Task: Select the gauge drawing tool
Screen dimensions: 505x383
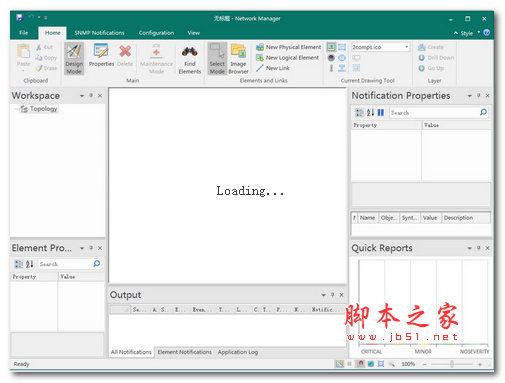Action: (x=331, y=58)
